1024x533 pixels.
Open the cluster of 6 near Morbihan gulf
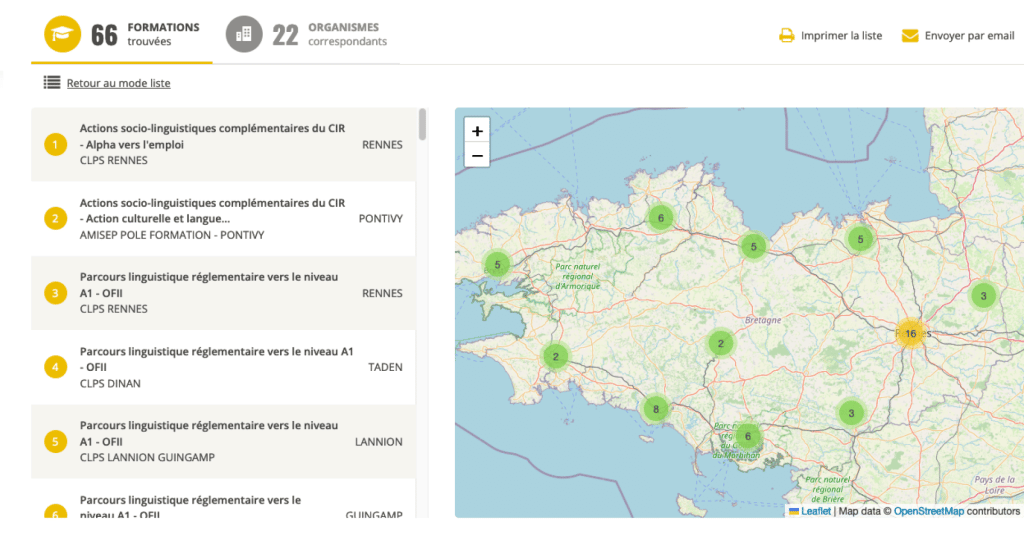click(x=748, y=436)
